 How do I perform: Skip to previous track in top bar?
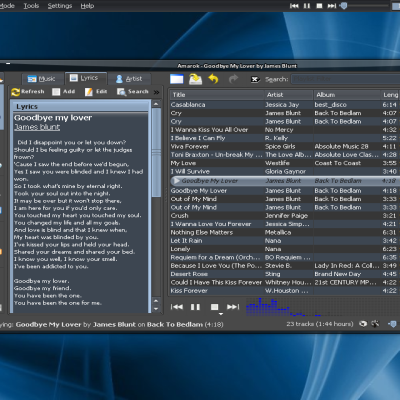[x=294, y=6]
